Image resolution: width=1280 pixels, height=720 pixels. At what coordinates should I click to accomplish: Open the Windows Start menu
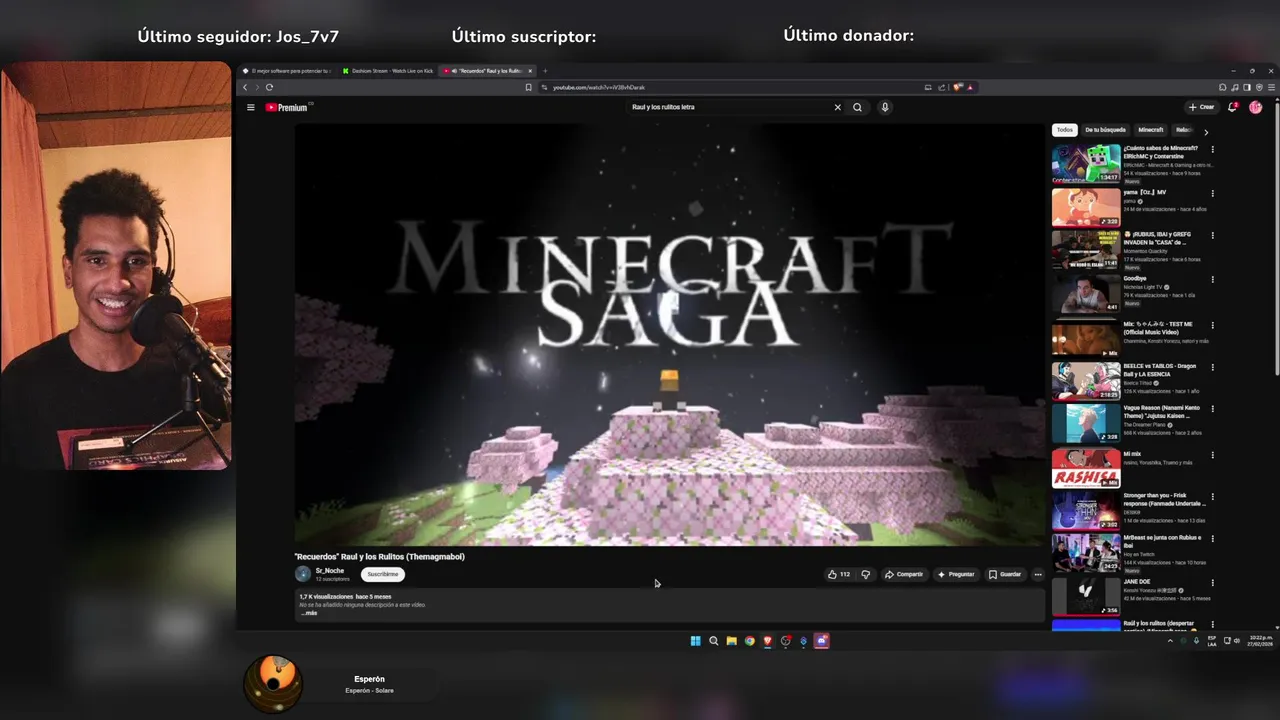pyautogui.click(x=695, y=641)
